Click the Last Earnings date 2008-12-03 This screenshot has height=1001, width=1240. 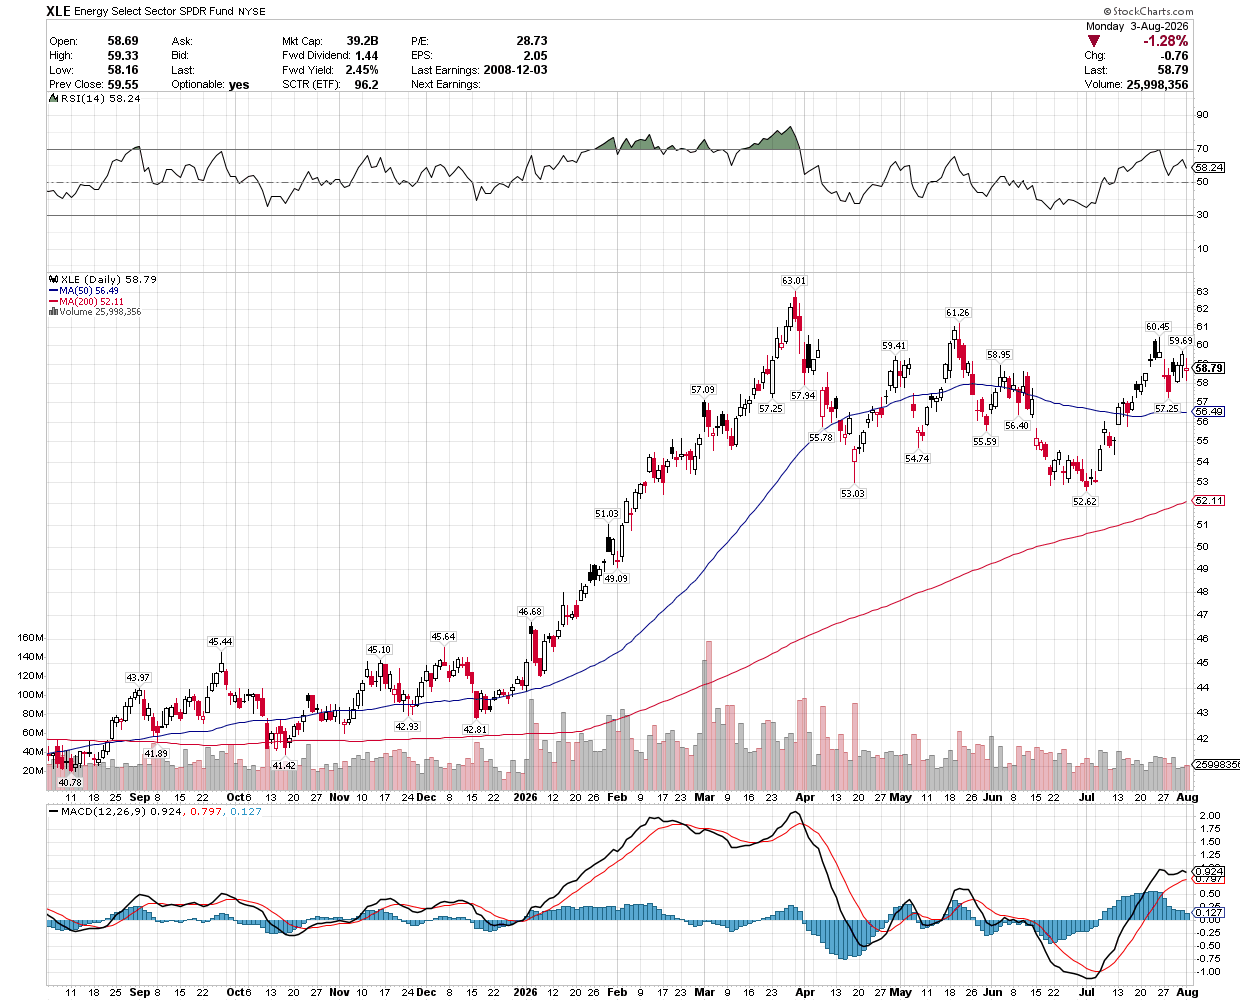click(x=515, y=70)
